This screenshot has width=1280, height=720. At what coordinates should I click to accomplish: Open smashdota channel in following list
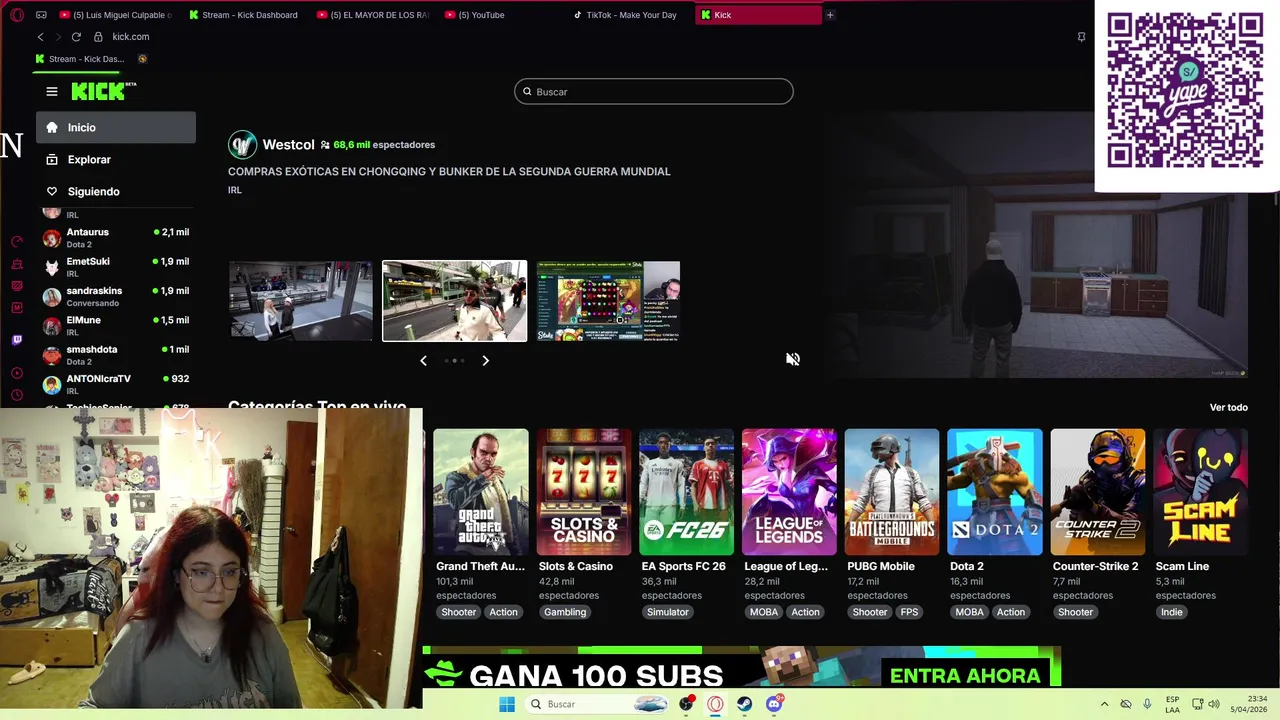coord(116,355)
